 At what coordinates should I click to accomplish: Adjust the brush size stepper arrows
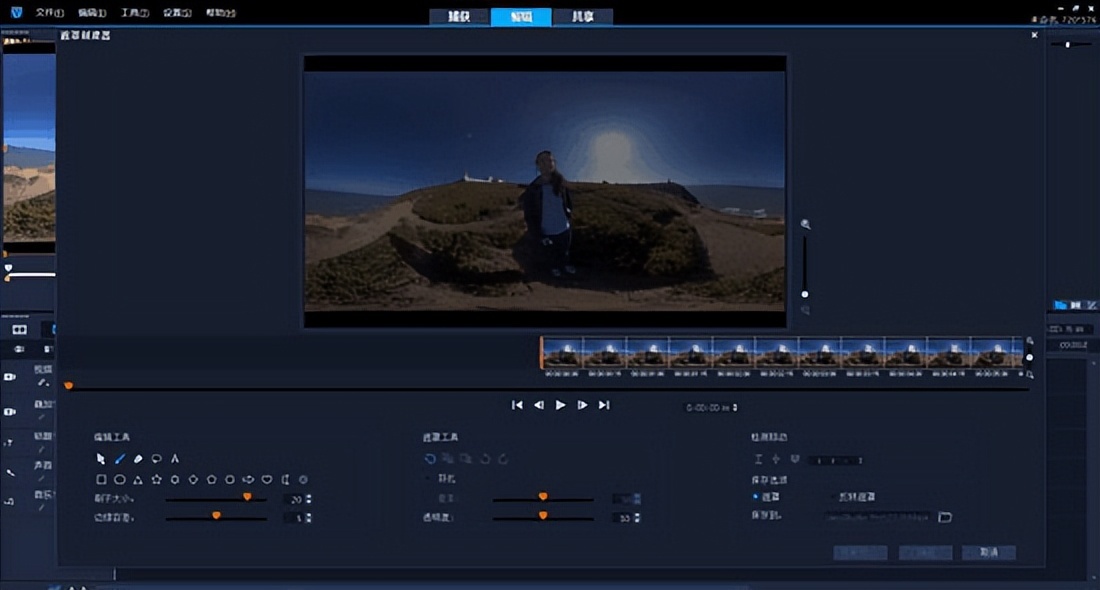[x=309, y=499]
